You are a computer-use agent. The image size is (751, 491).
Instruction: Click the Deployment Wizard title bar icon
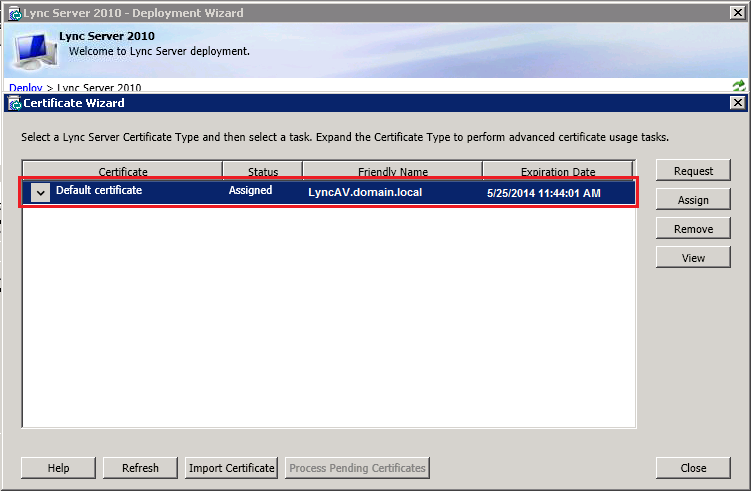coord(15,13)
